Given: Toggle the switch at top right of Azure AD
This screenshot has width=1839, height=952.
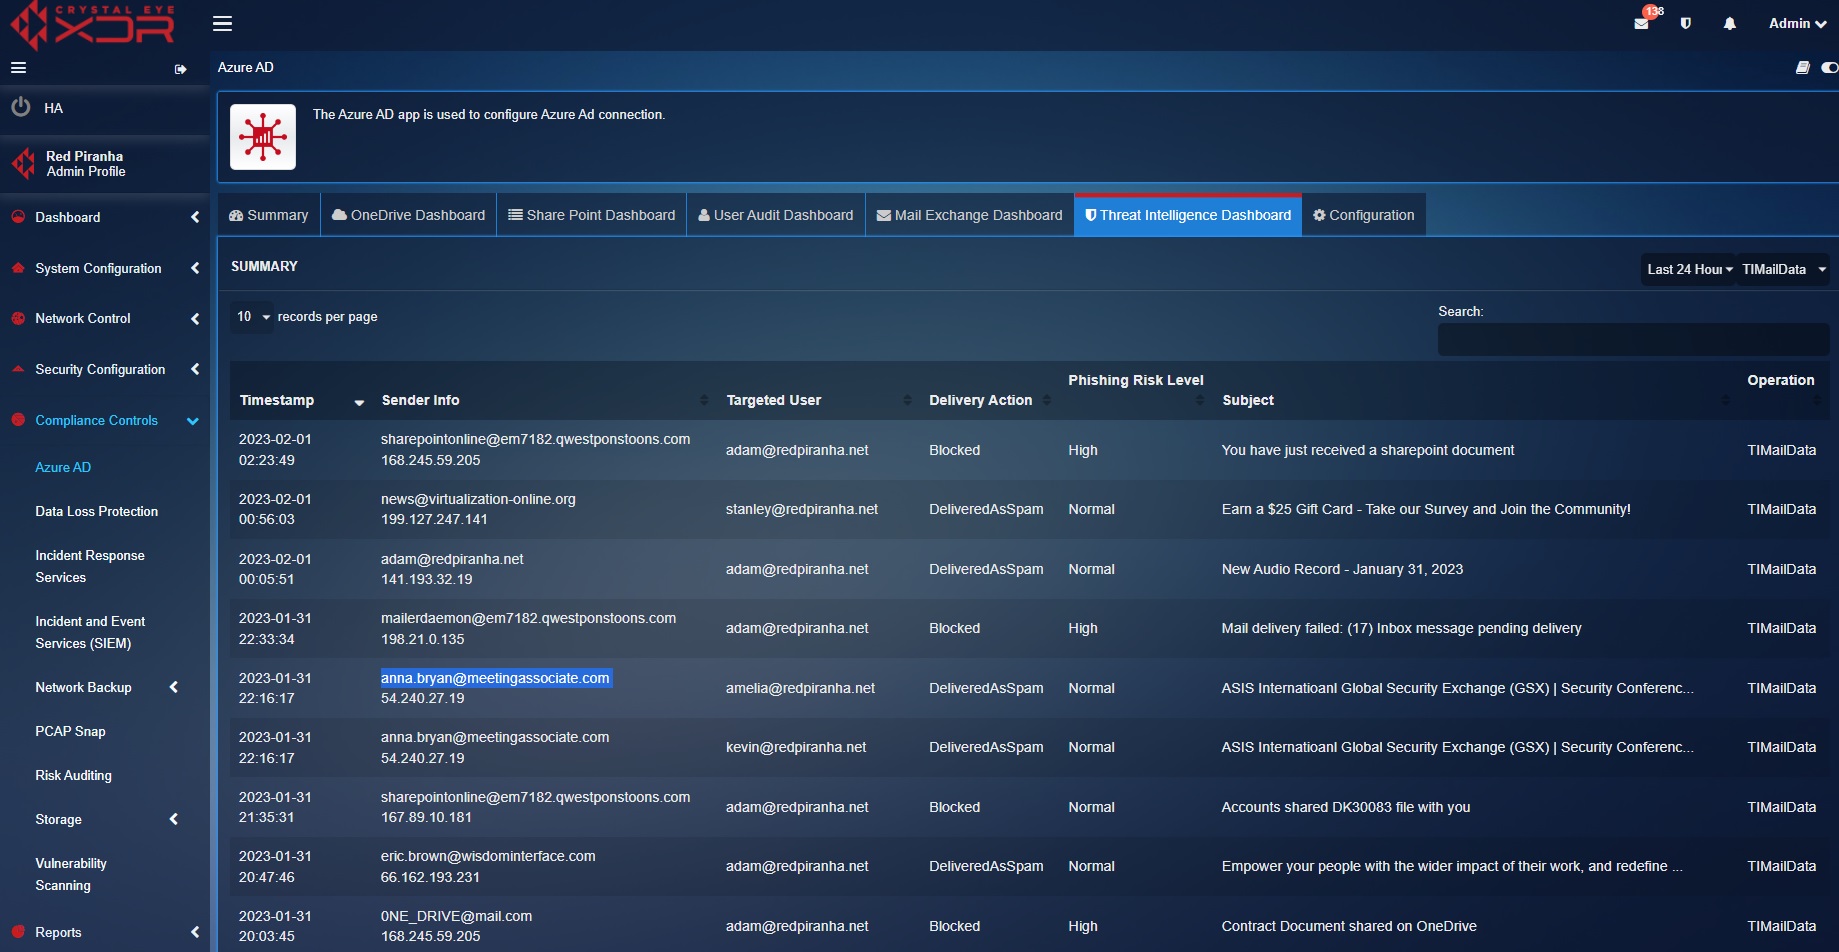Looking at the screenshot, I should pos(1829,67).
